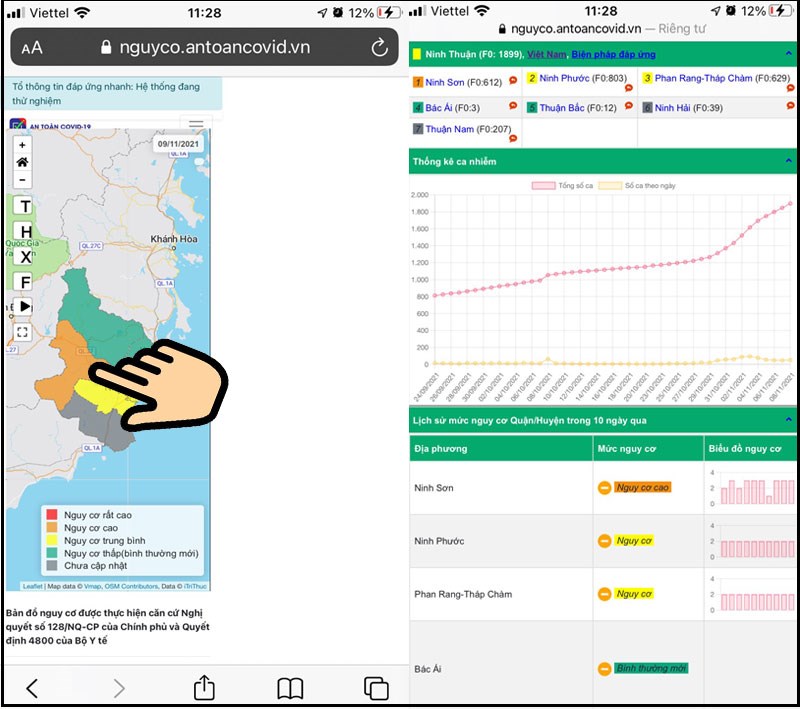800x709 pixels.
Task: Click the H map layer button
Action: 24,231
